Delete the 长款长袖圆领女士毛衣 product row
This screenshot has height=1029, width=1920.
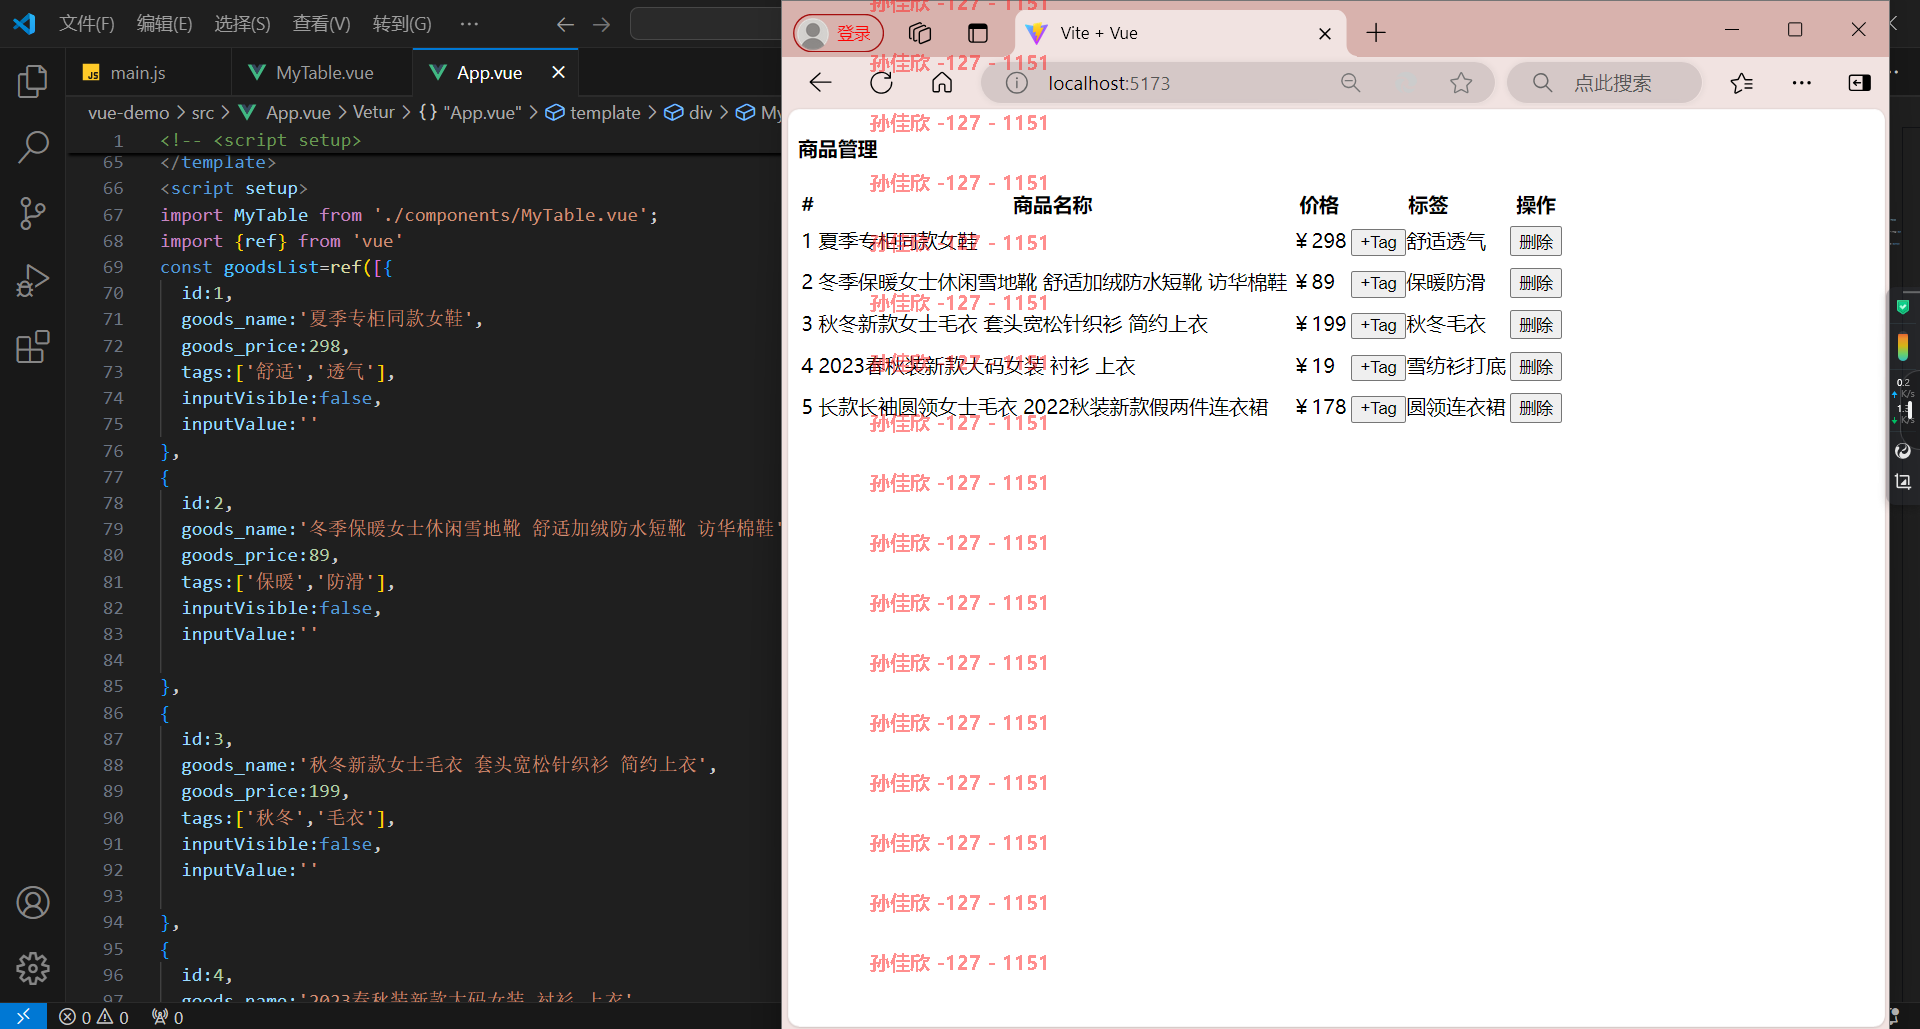click(1536, 408)
